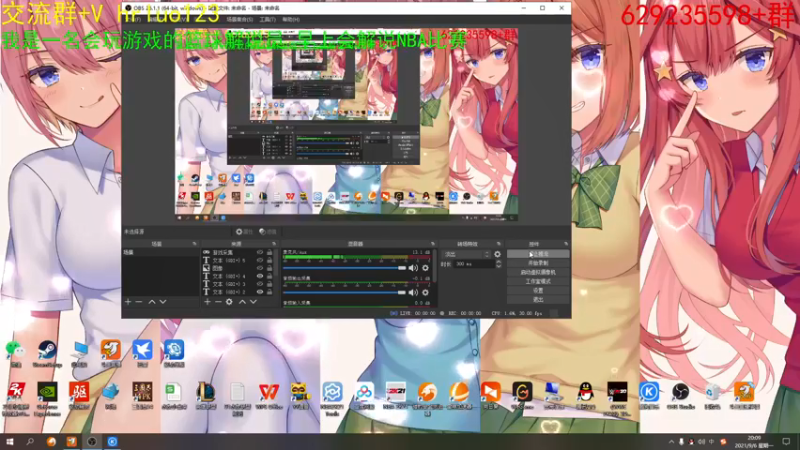Open Kugou K music desktop icon
Screen dimensions: 800x450
[x=649, y=396]
